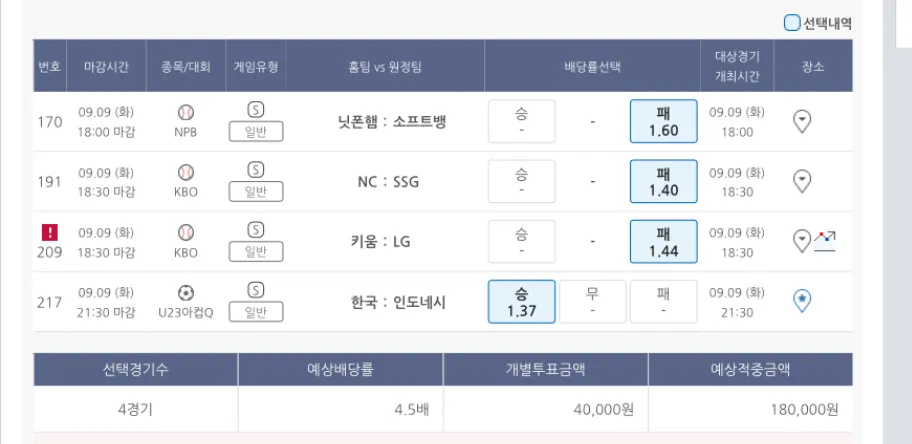The height and width of the screenshot is (444, 912).
Task: Click the 배당률선택 column header
Action: pos(592,66)
